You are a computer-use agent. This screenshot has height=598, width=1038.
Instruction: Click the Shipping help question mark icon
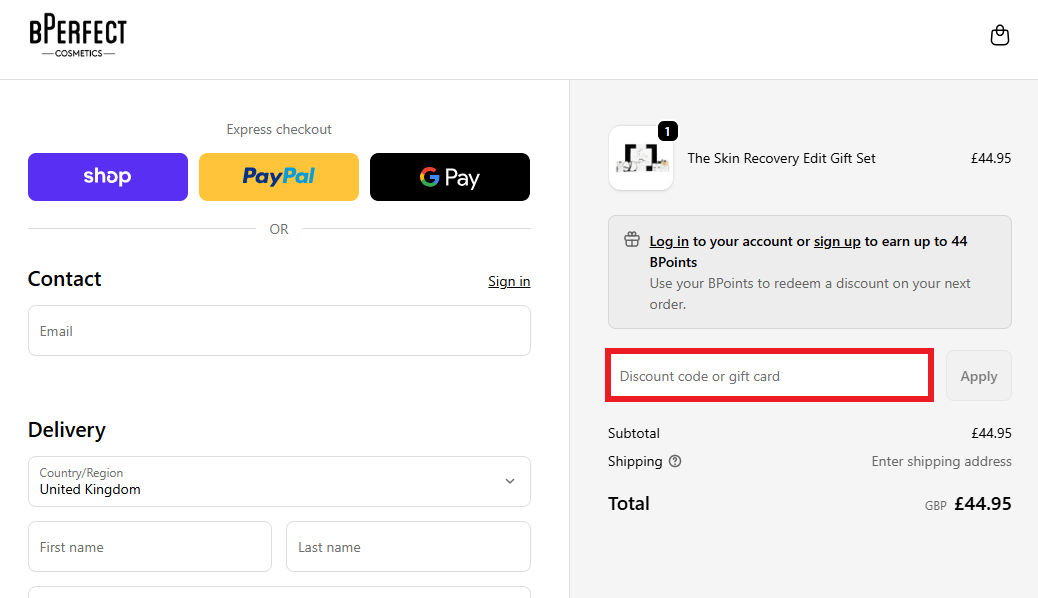pos(675,461)
